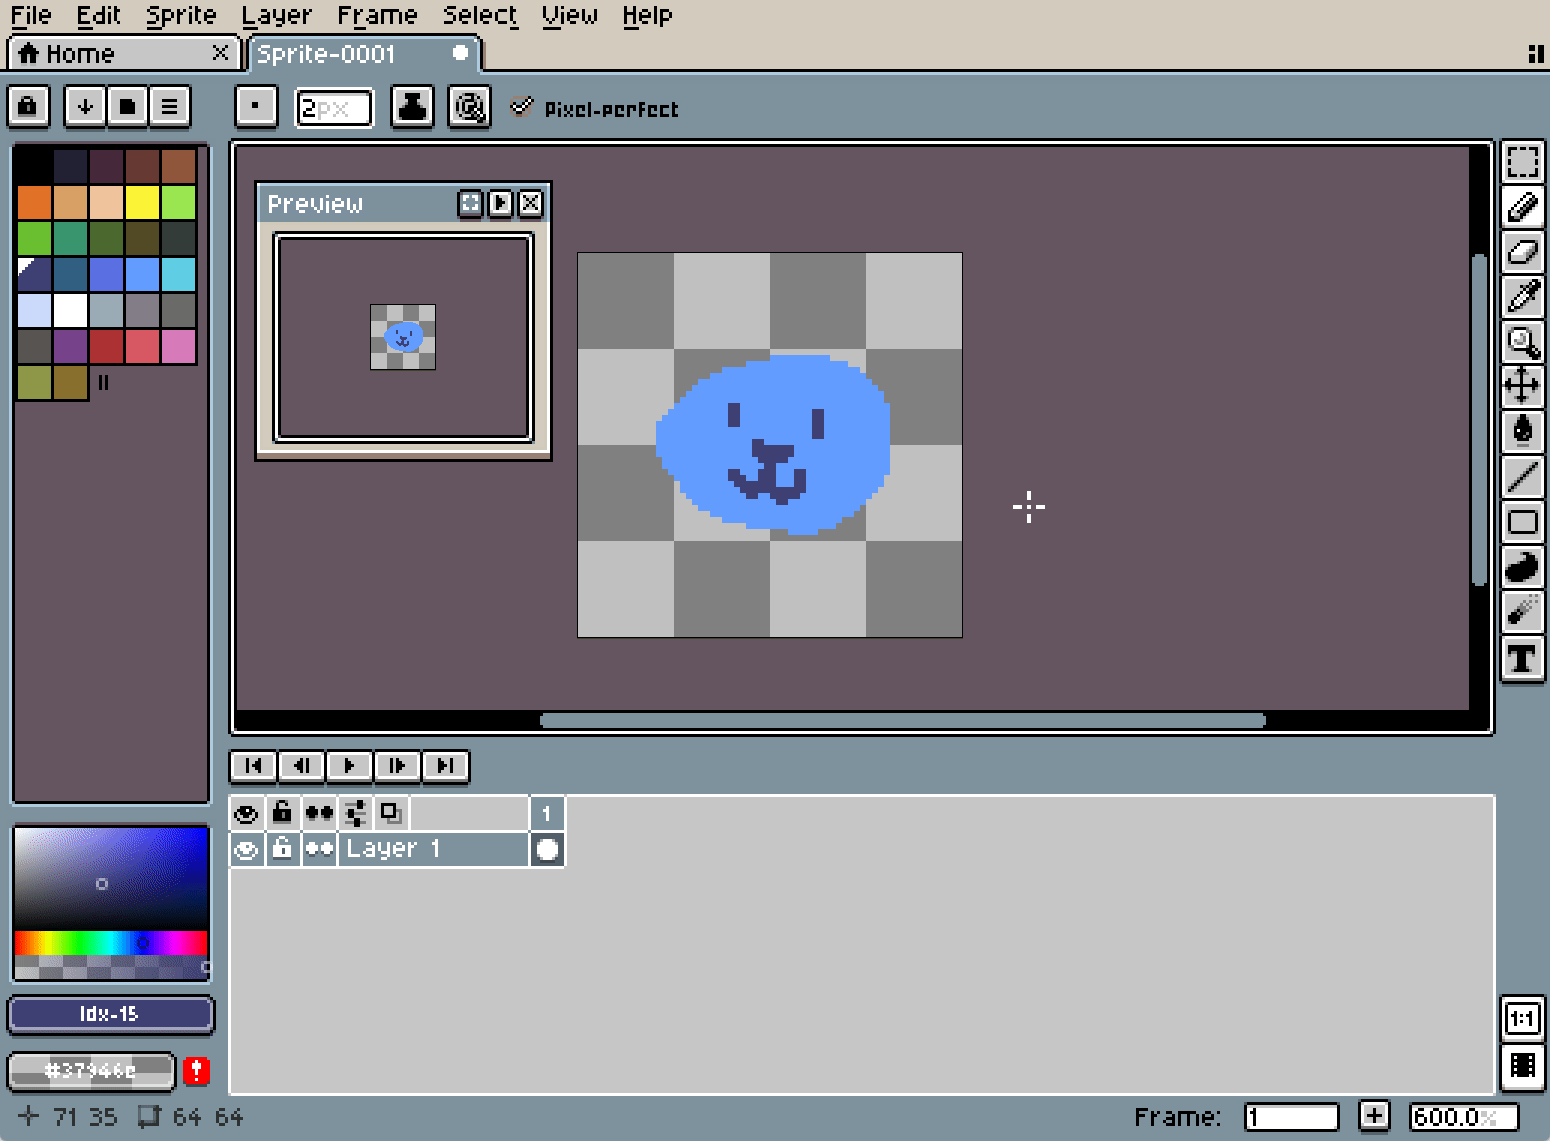Open the View menu
The height and width of the screenshot is (1141, 1550).
(570, 16)
